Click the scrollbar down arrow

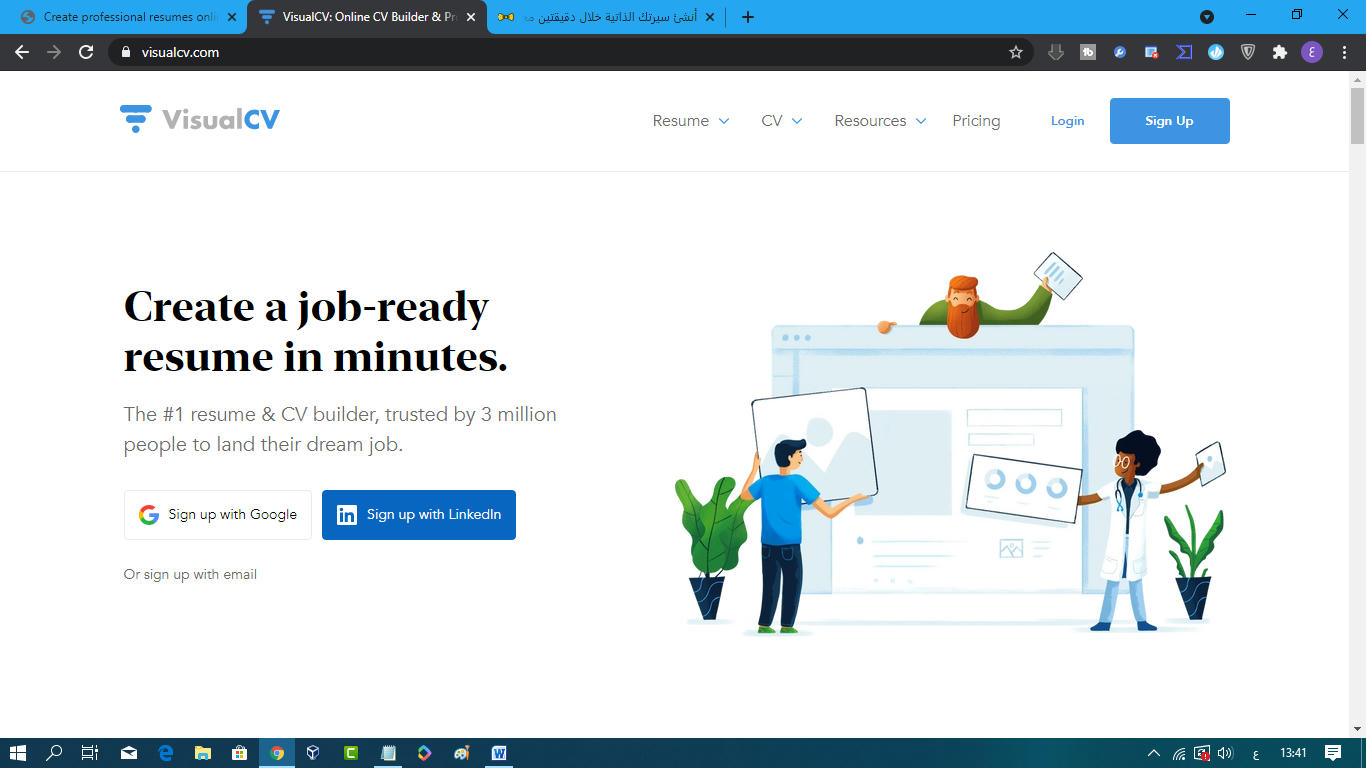click(x=1357, y=729)
